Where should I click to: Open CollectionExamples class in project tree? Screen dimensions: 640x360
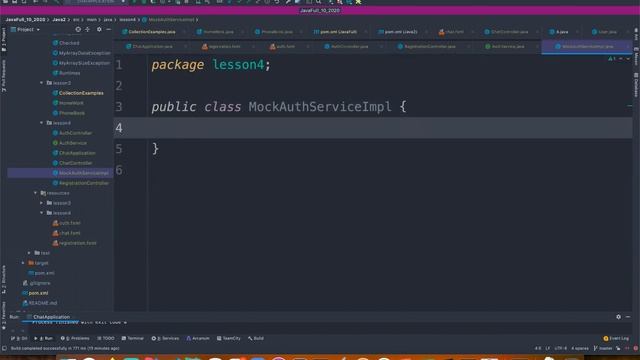point(78,93)
